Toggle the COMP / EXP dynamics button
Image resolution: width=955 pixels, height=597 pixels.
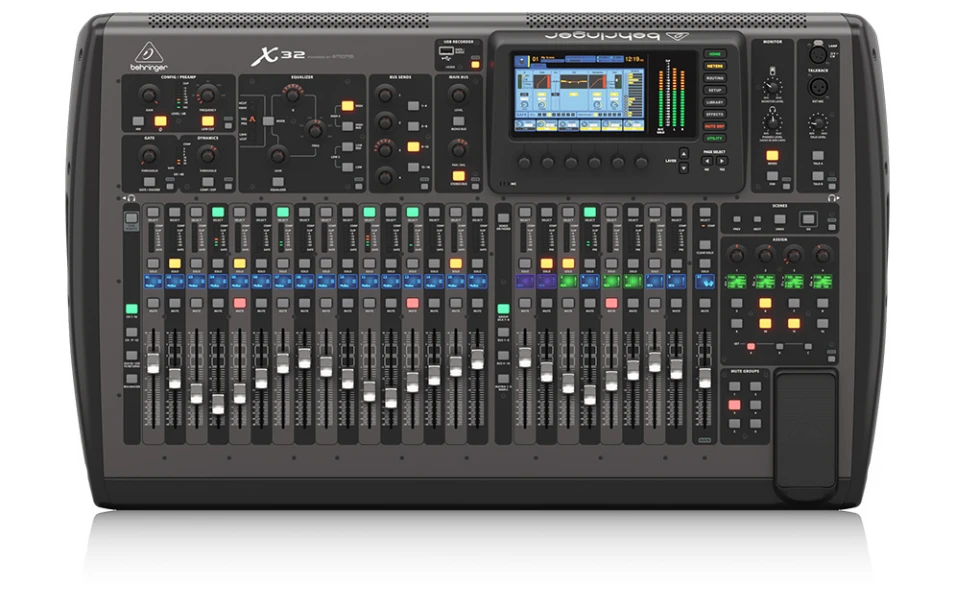click(x=208, y=182)
